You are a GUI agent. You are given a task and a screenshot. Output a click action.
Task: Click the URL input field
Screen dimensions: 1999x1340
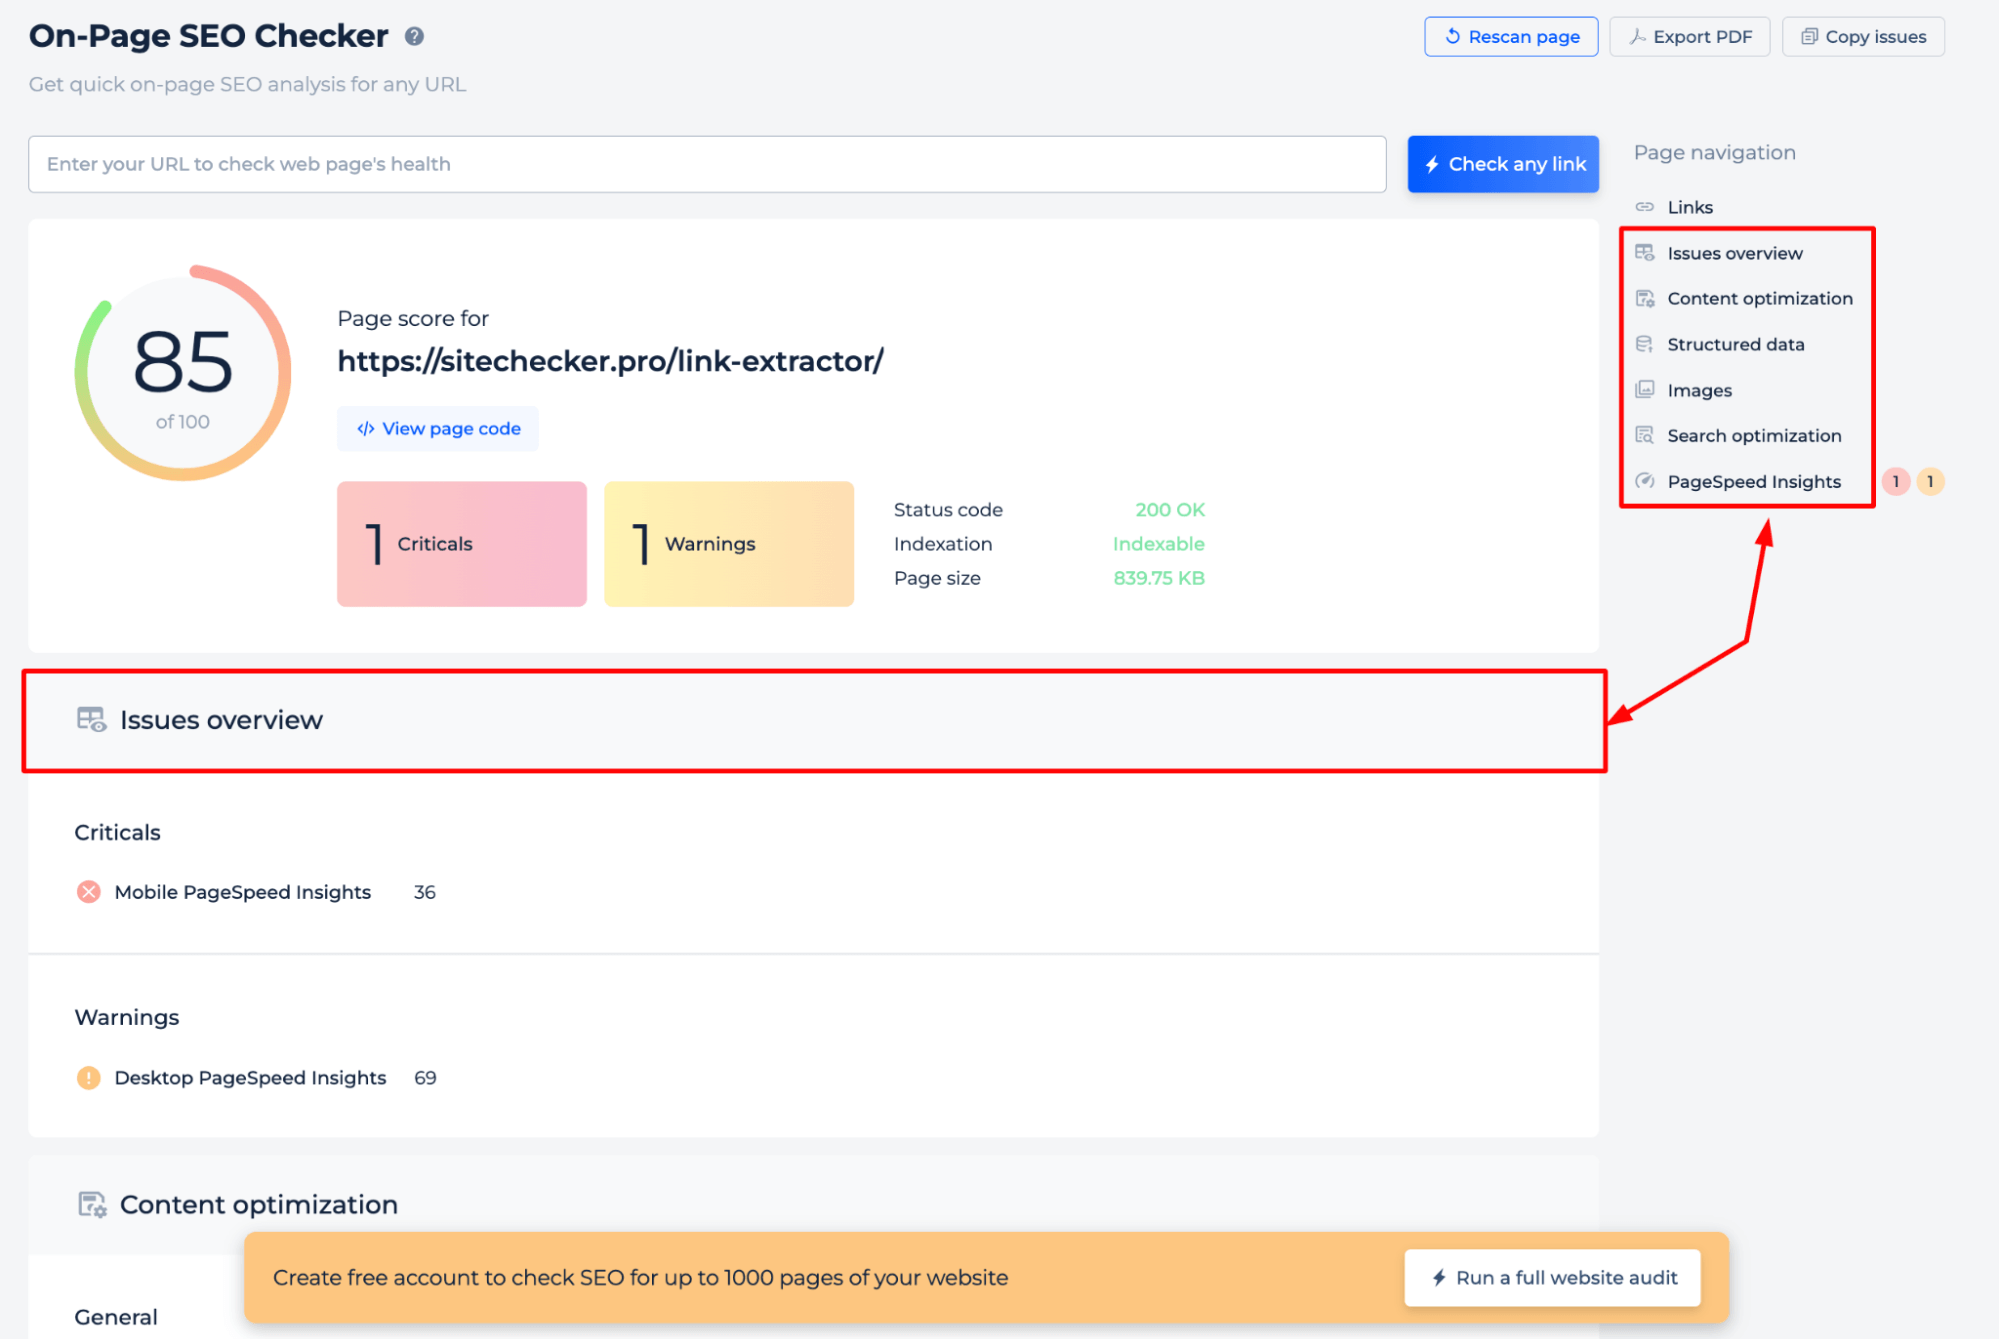click(x=707, y=164)
